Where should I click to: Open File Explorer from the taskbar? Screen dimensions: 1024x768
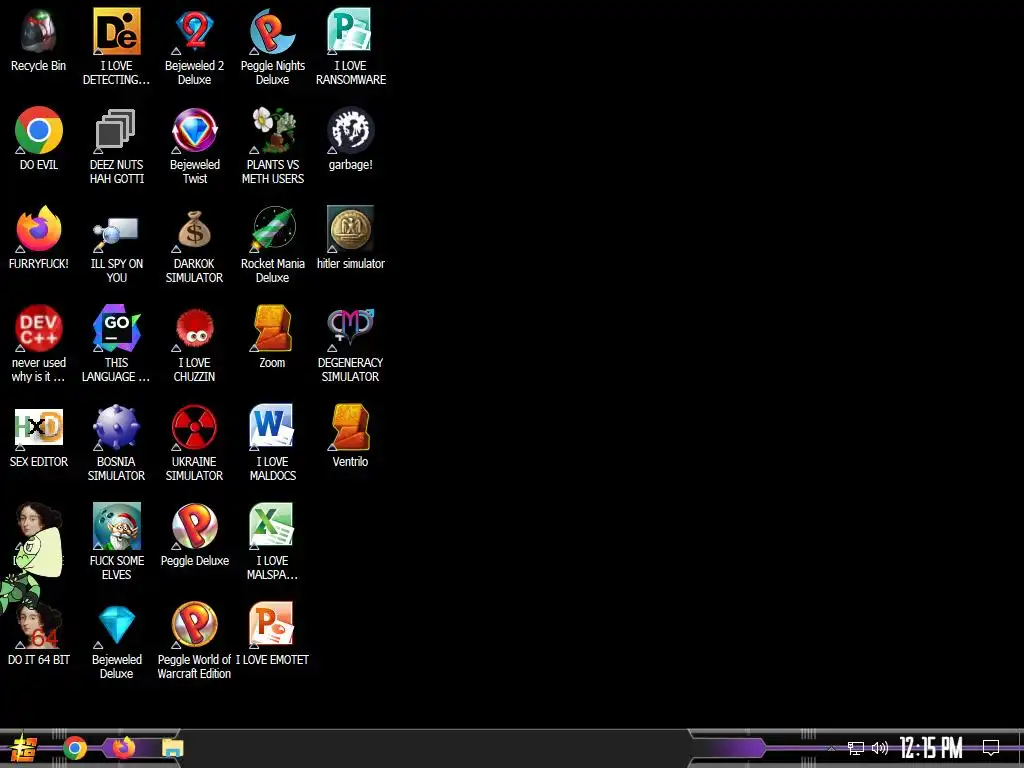click(172, 748)
